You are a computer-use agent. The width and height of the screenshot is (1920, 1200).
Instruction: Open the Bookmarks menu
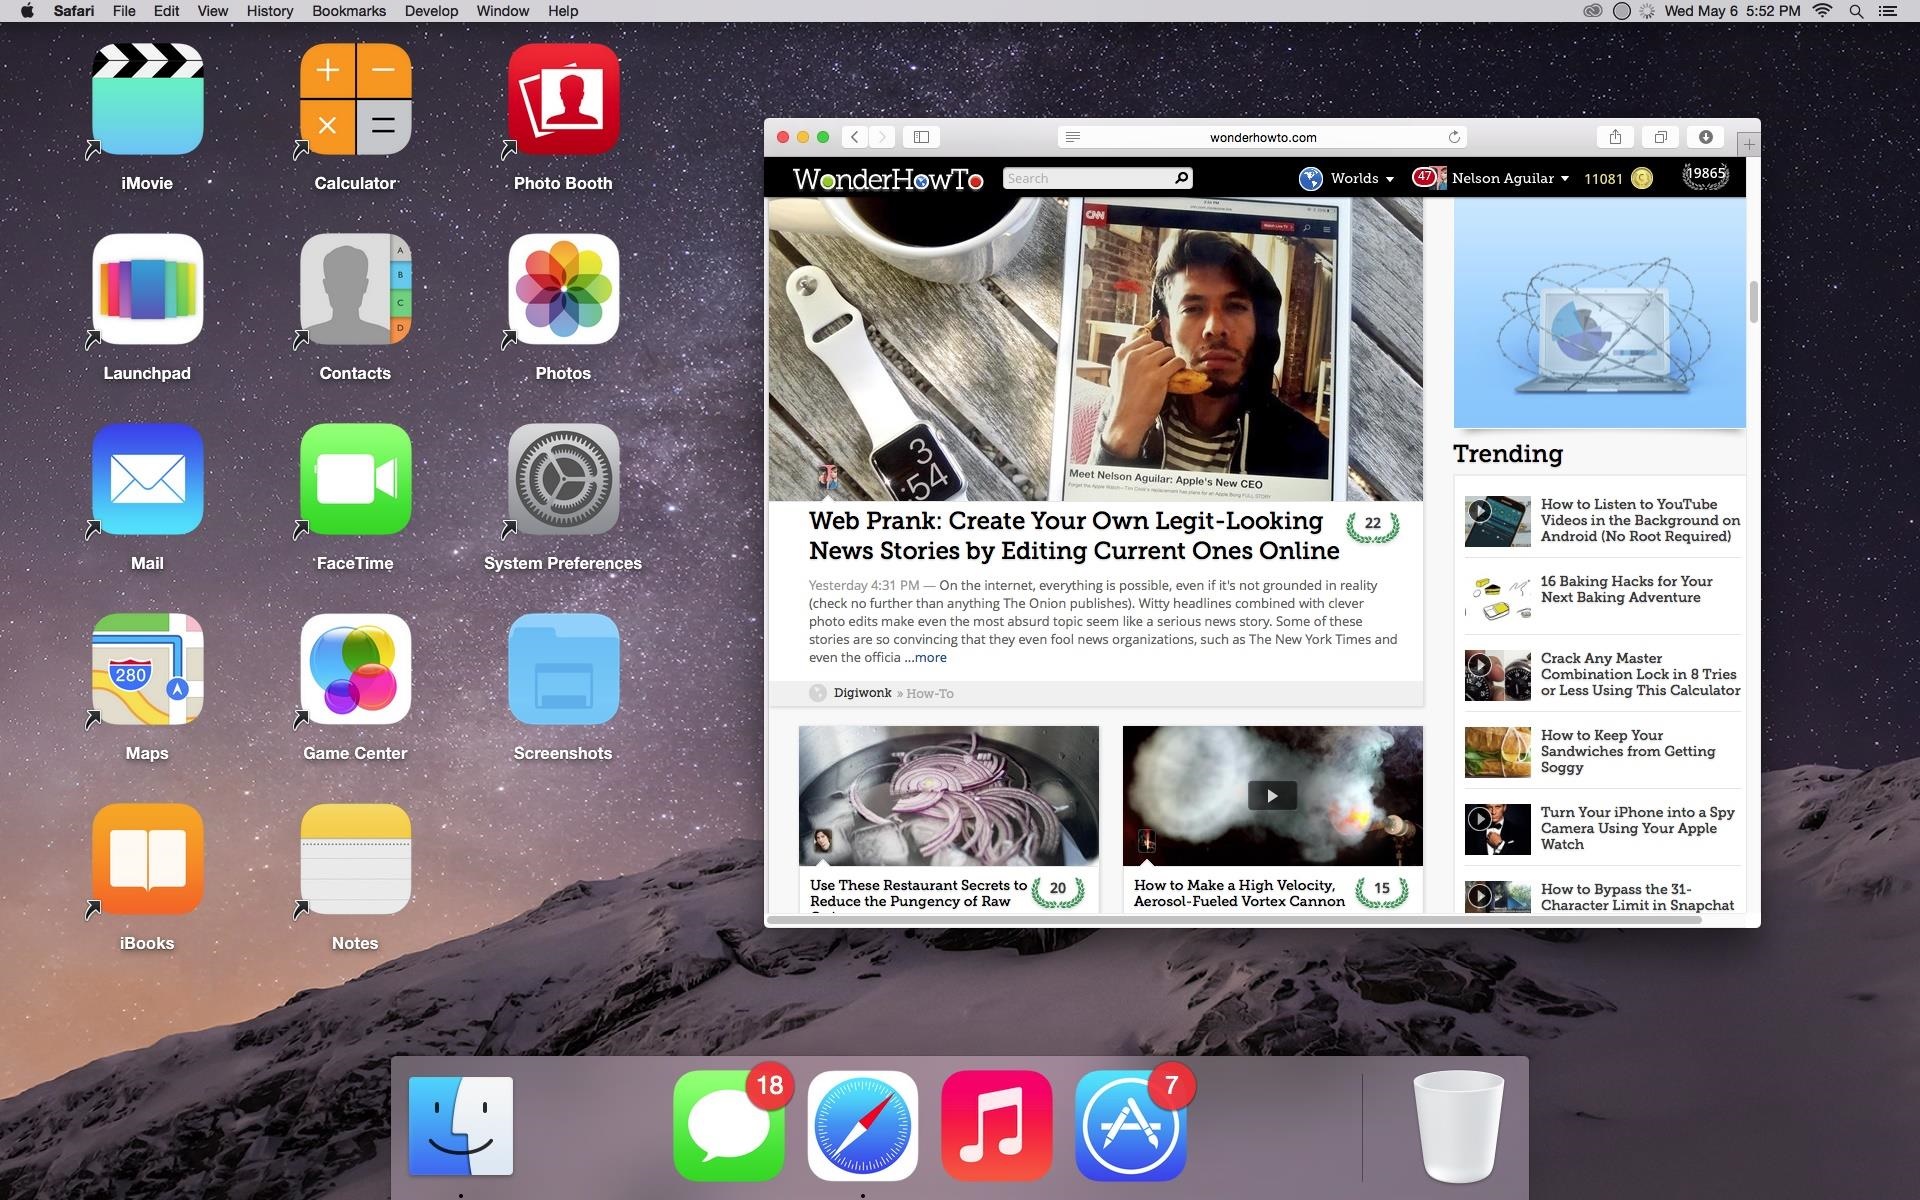point(348,11)
